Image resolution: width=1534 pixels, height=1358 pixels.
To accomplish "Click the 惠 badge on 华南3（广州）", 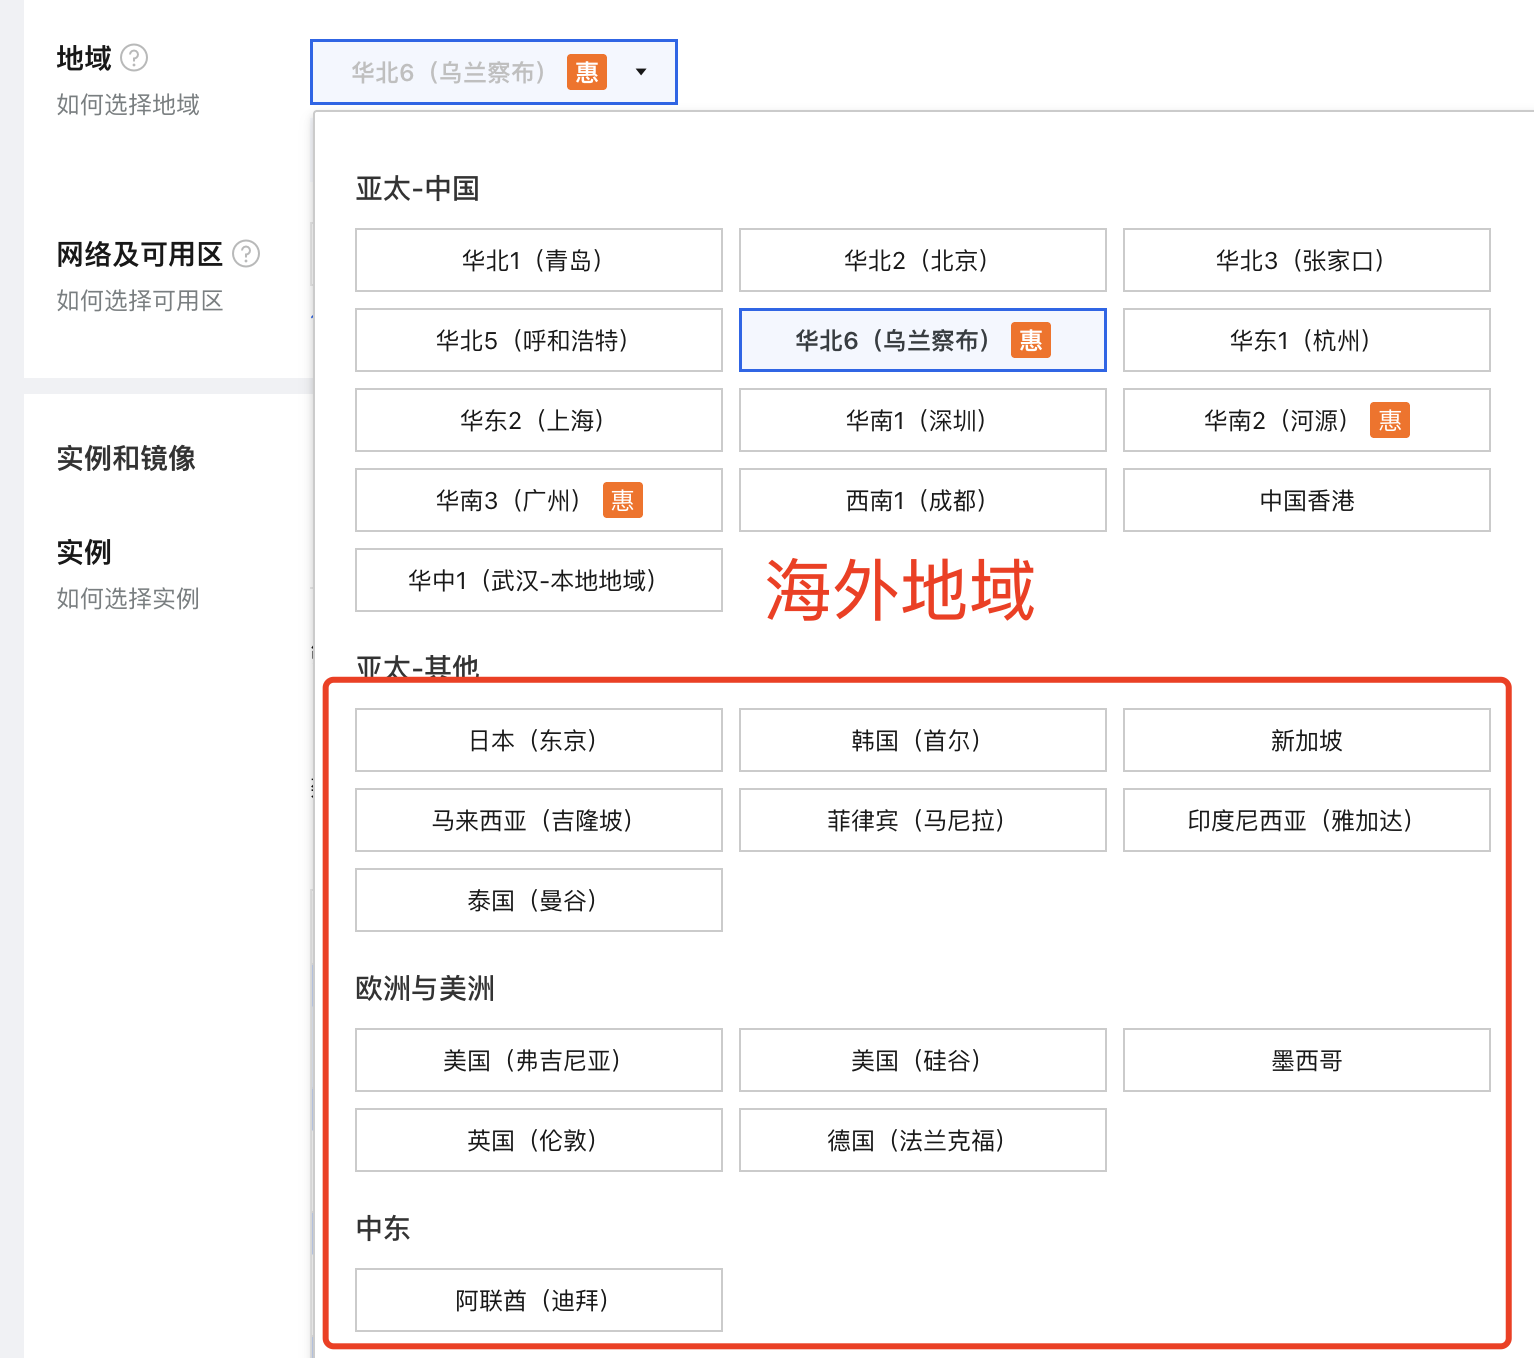I will pos(622,500).
